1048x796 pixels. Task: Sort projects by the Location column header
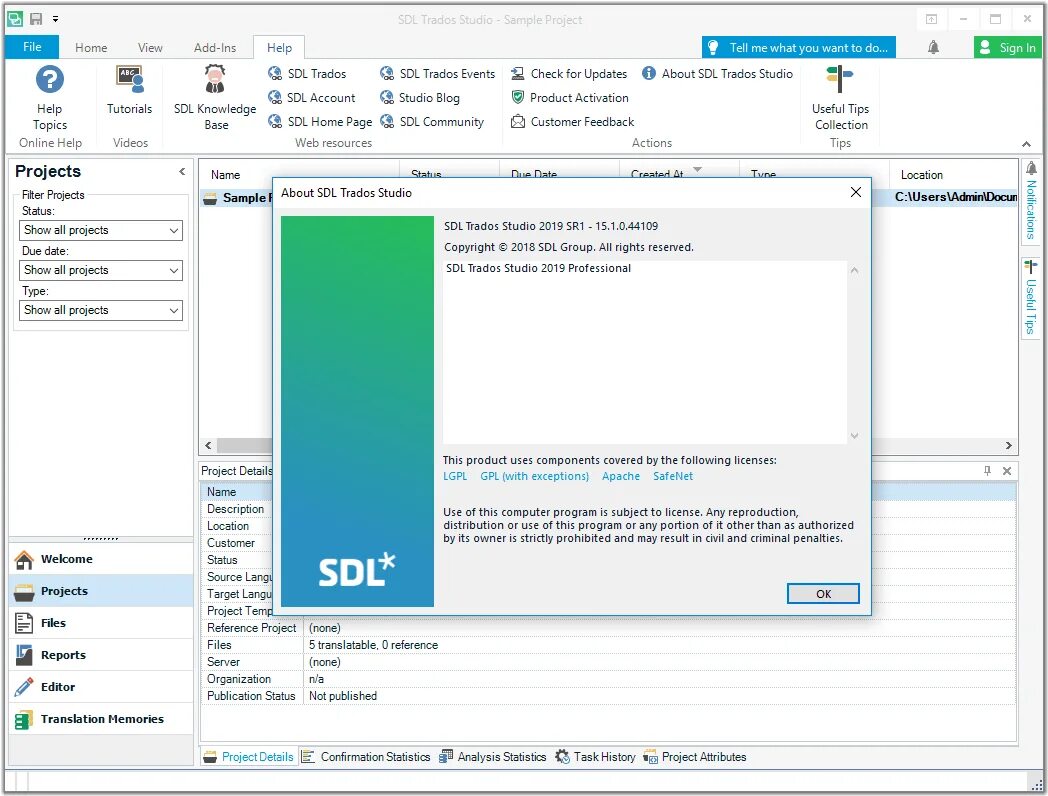[953, 174]
